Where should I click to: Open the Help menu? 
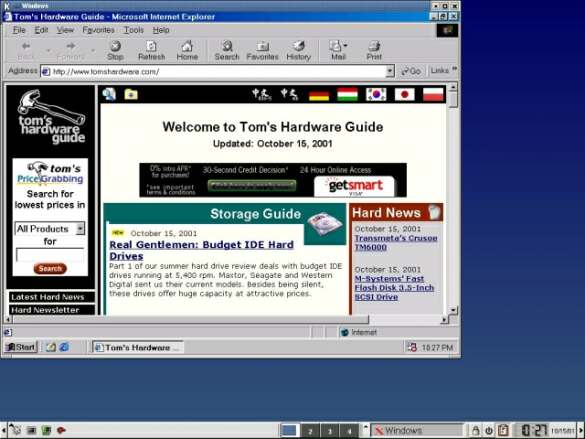point(161,30)
